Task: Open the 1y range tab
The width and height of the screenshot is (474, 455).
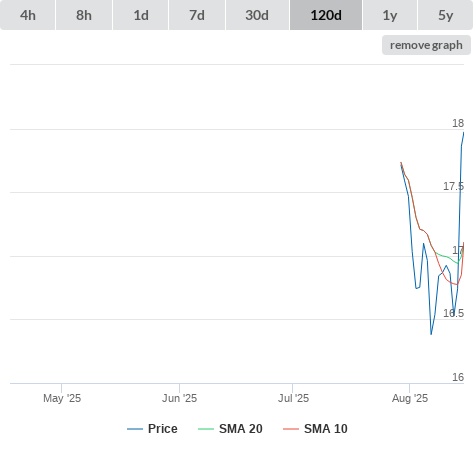Action: coord(390,15)
